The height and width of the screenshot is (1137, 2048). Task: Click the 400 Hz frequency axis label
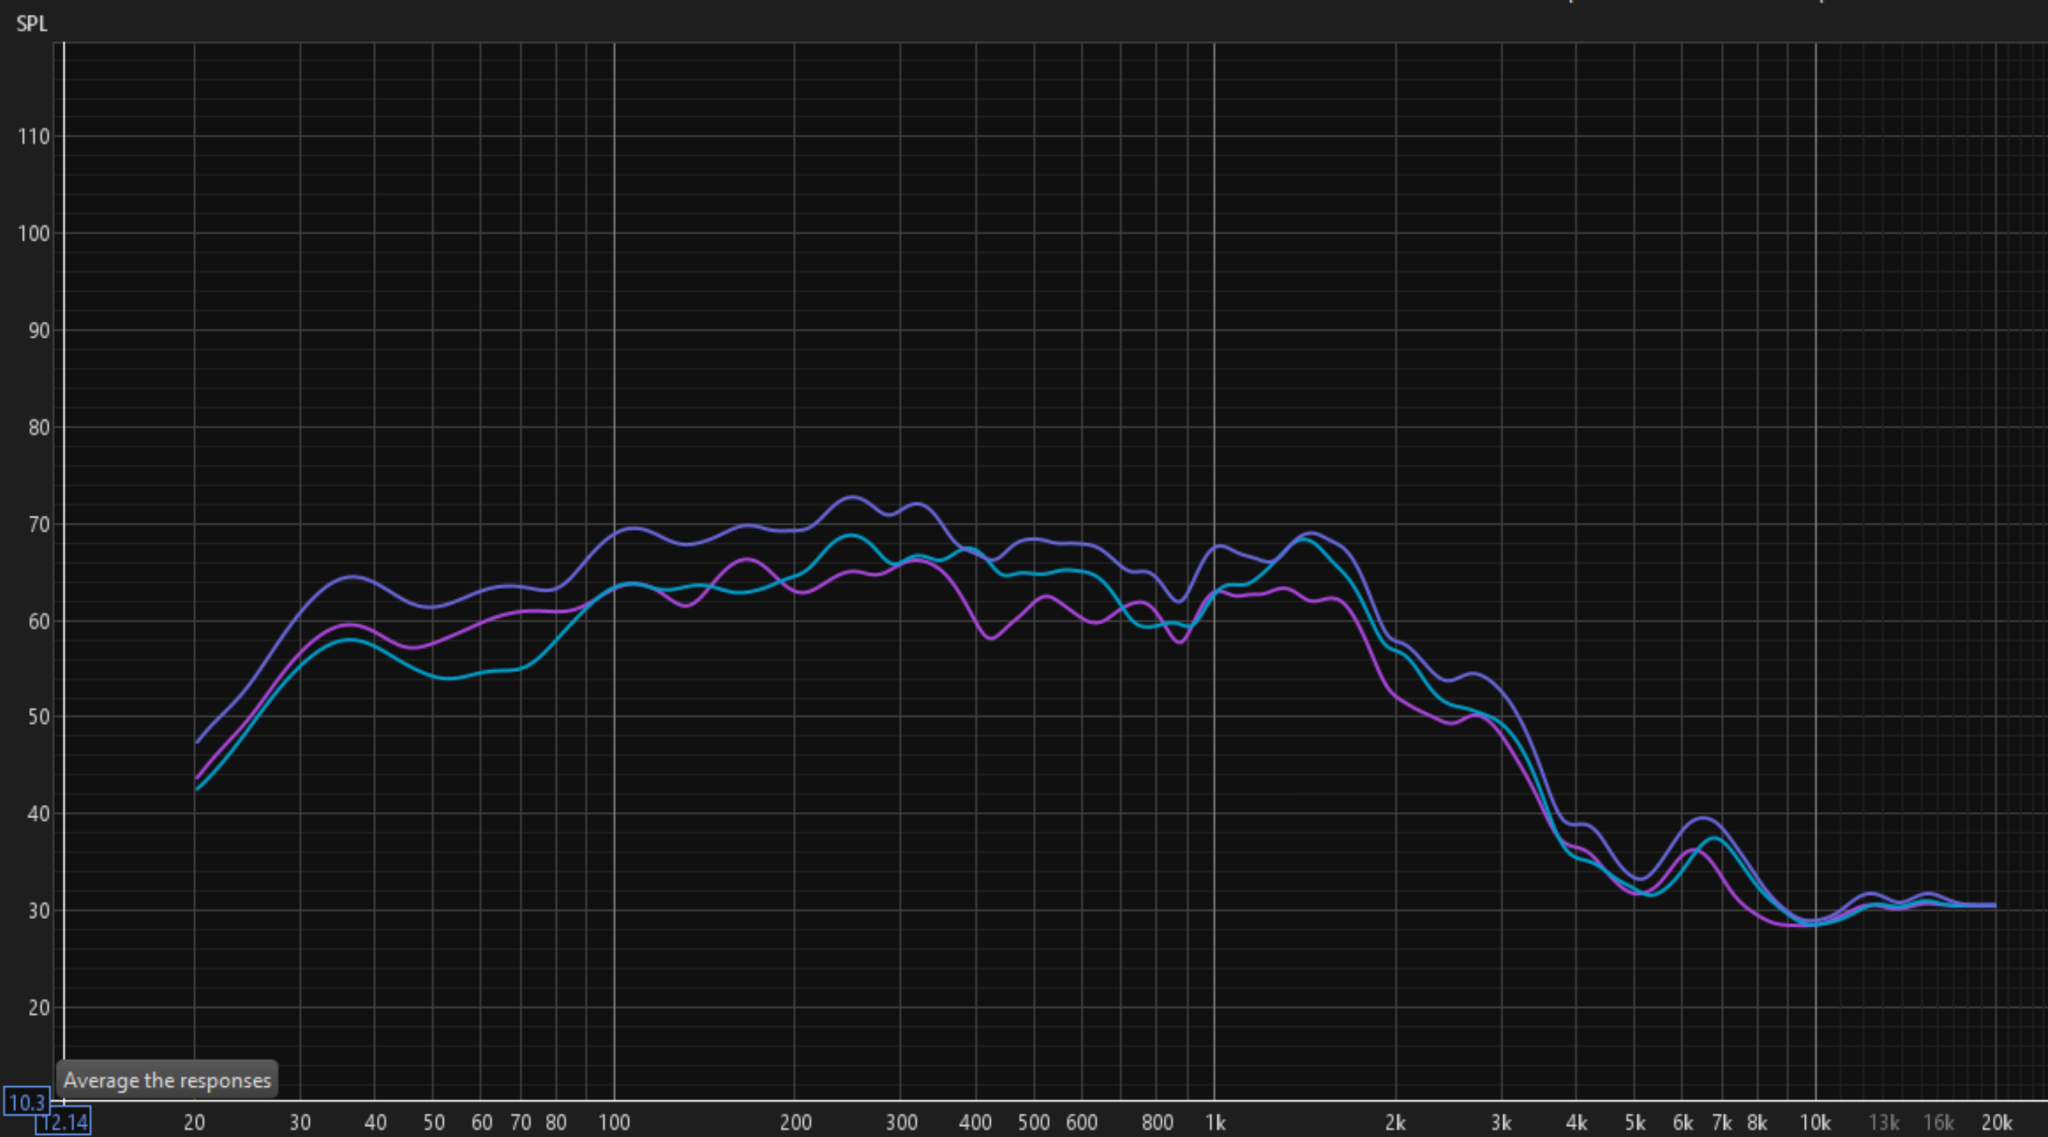(975, 1122)
